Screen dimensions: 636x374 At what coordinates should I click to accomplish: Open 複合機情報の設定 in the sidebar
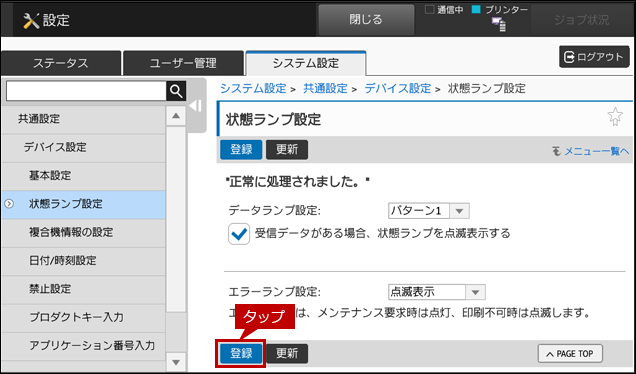pyautogui.click(x=83, y=232)
